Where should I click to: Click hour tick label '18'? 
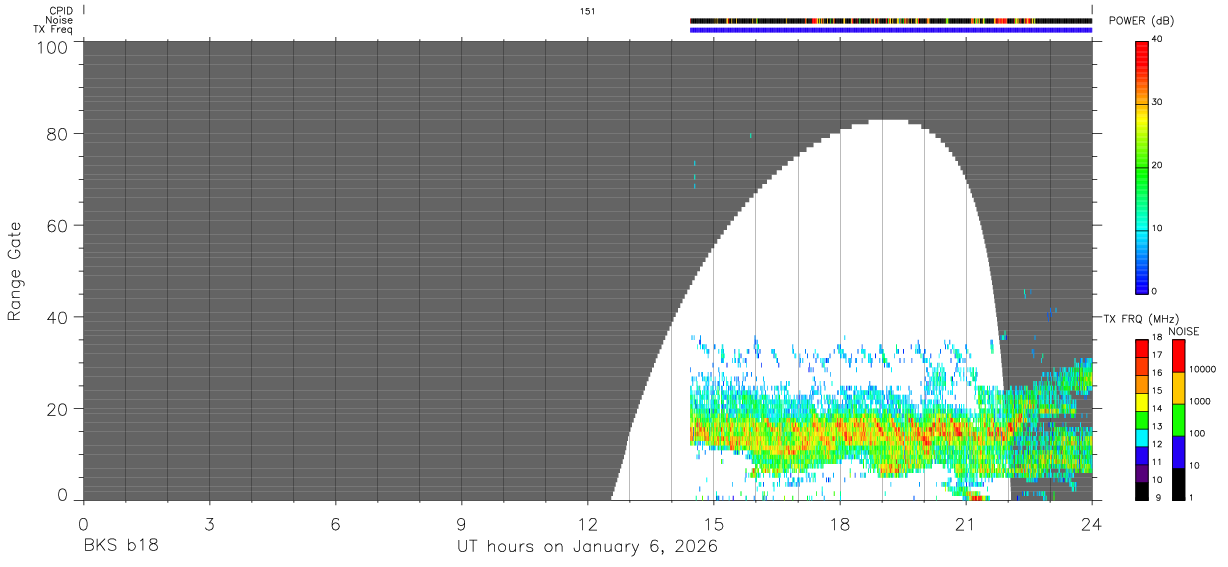[840, 523]
